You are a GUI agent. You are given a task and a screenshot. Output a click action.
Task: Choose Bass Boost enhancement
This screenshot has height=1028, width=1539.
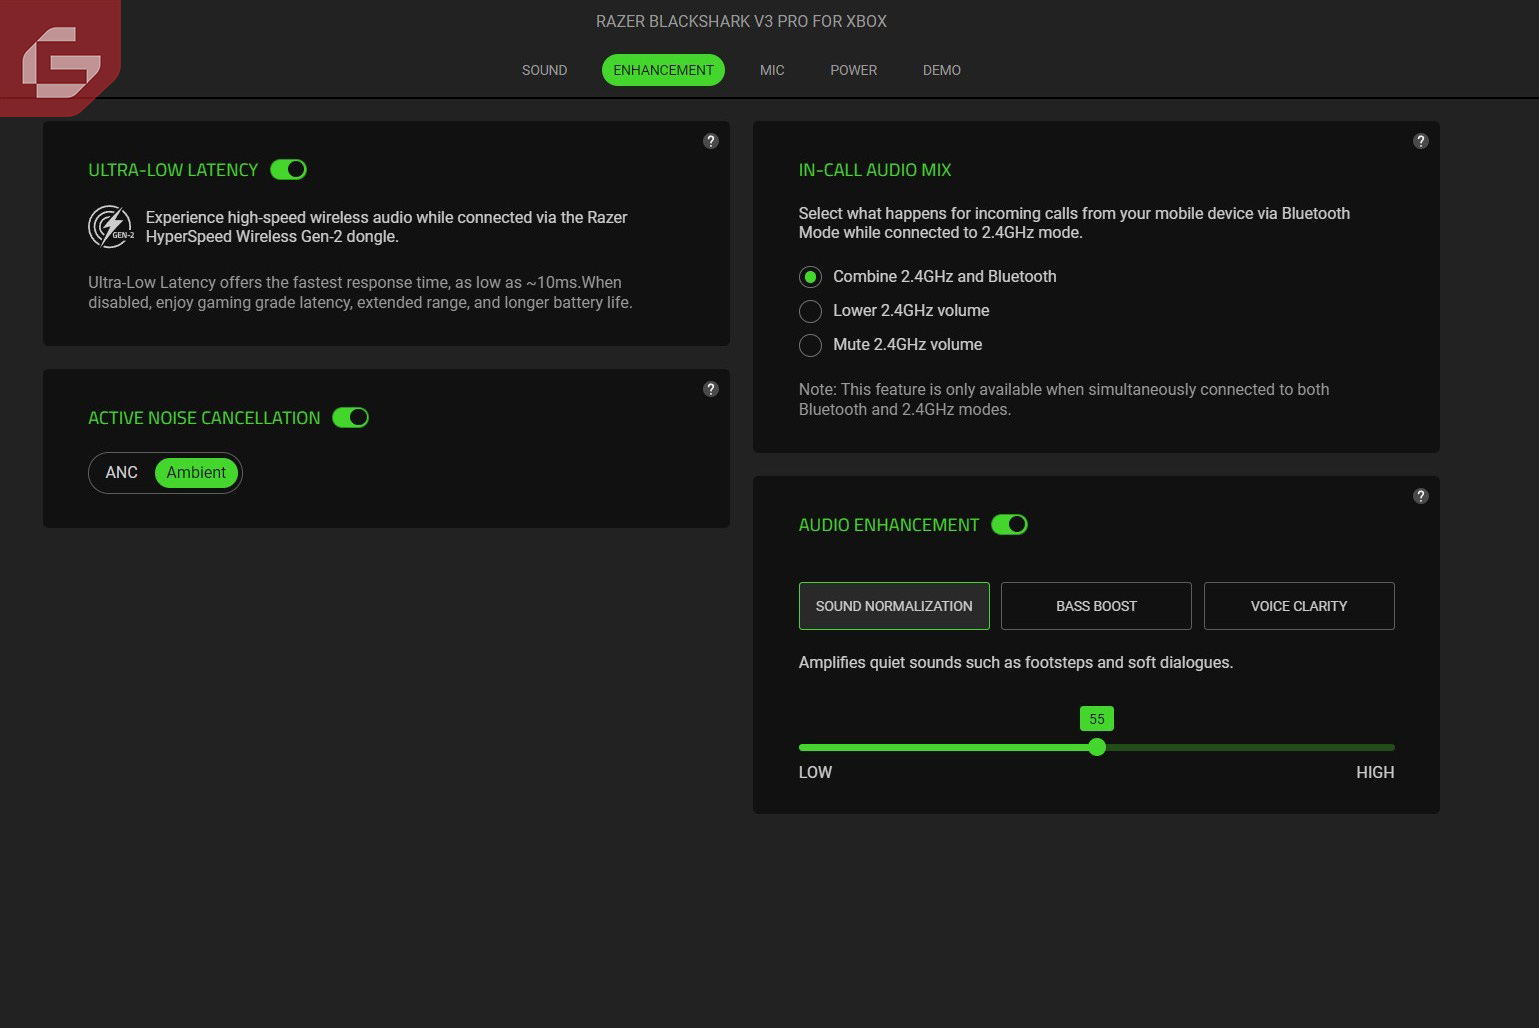1096,606
